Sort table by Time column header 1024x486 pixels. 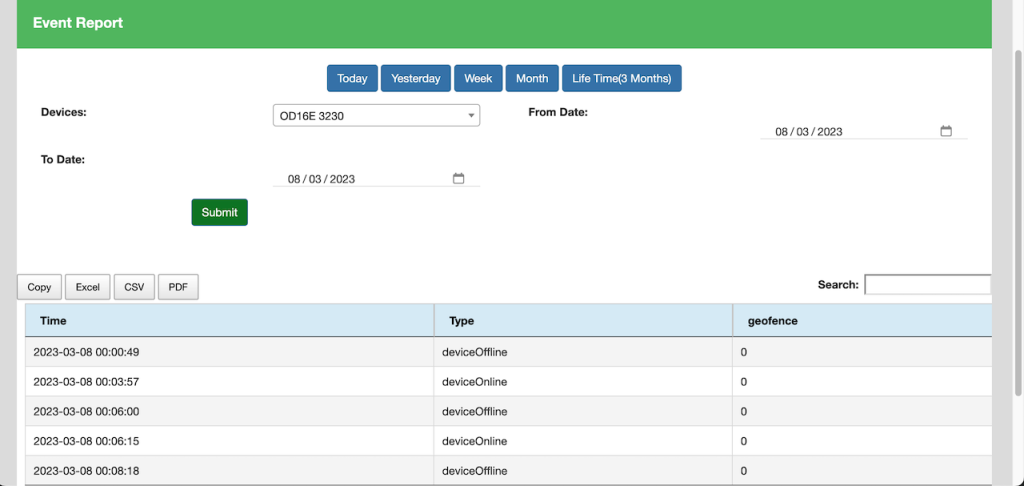point(230,321)
